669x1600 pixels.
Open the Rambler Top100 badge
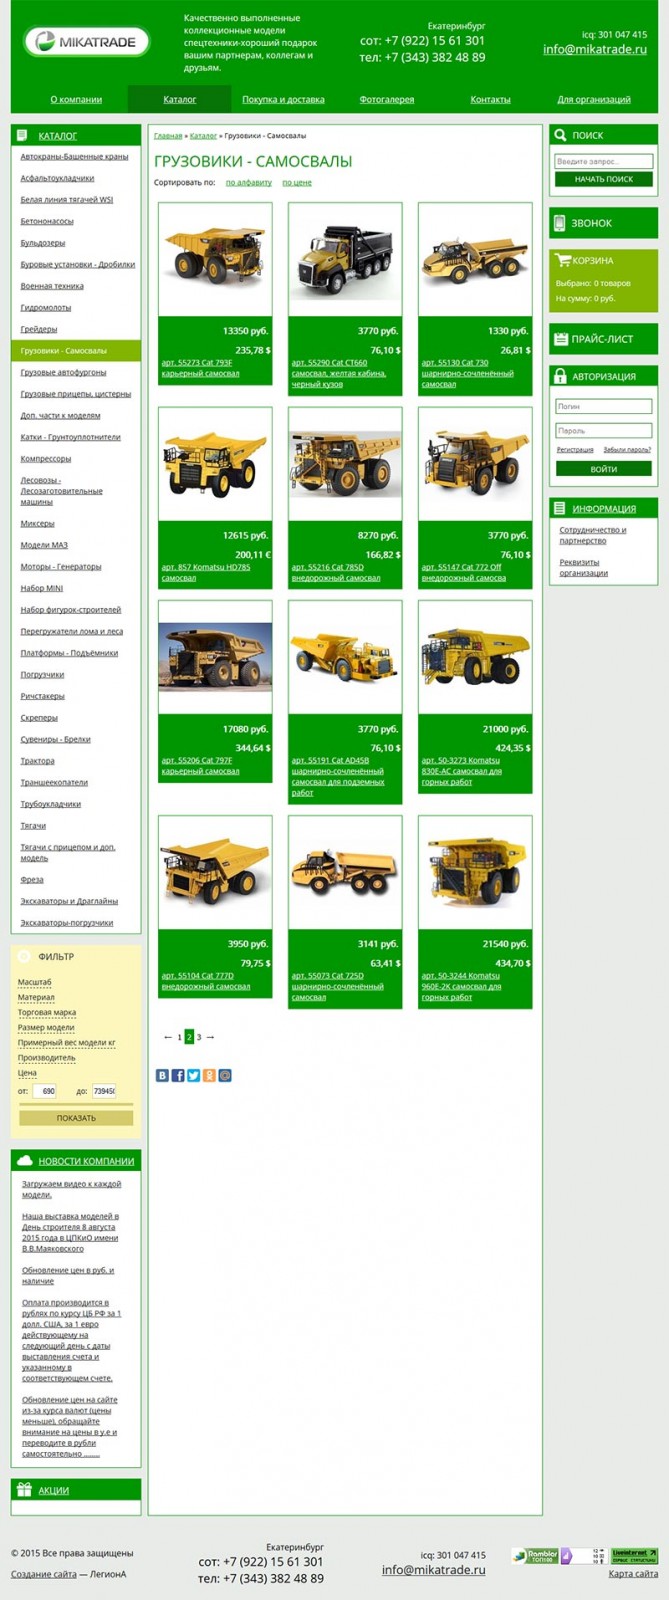click(534, 1556)
